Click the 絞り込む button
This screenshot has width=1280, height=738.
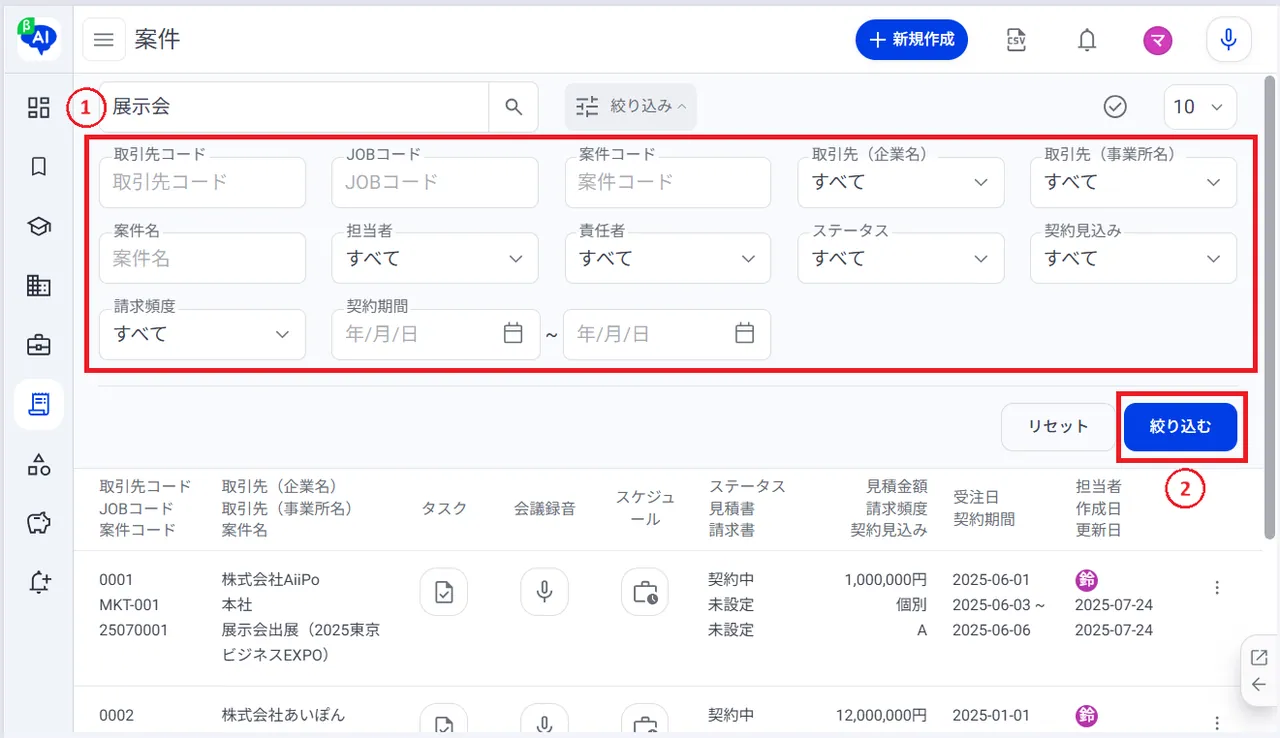coord(1181,427)
